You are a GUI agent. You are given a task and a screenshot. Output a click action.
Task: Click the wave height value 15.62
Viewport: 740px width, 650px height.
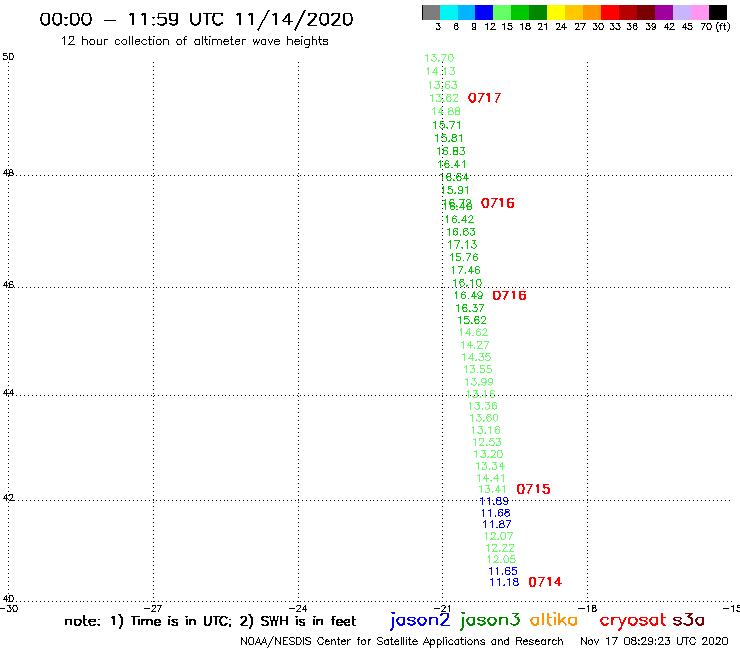pos(471,320)
